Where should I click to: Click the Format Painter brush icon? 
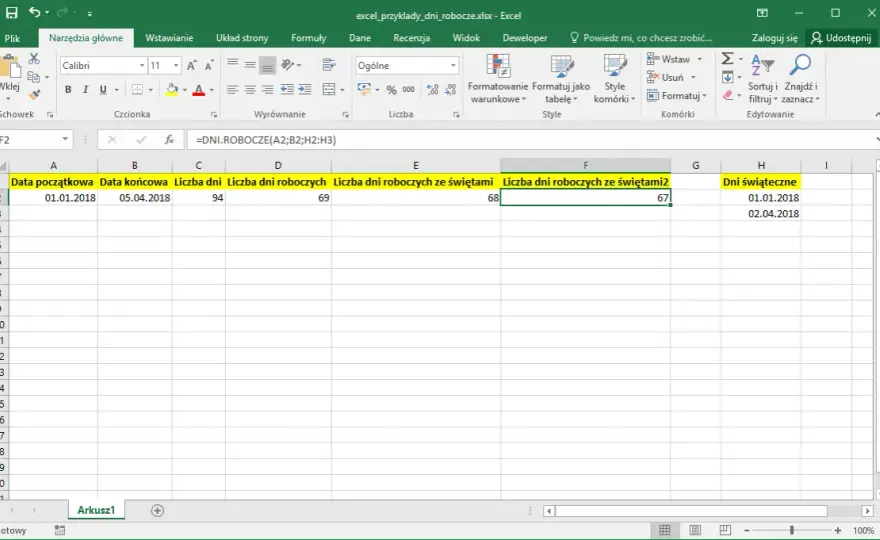click(34, 94)
